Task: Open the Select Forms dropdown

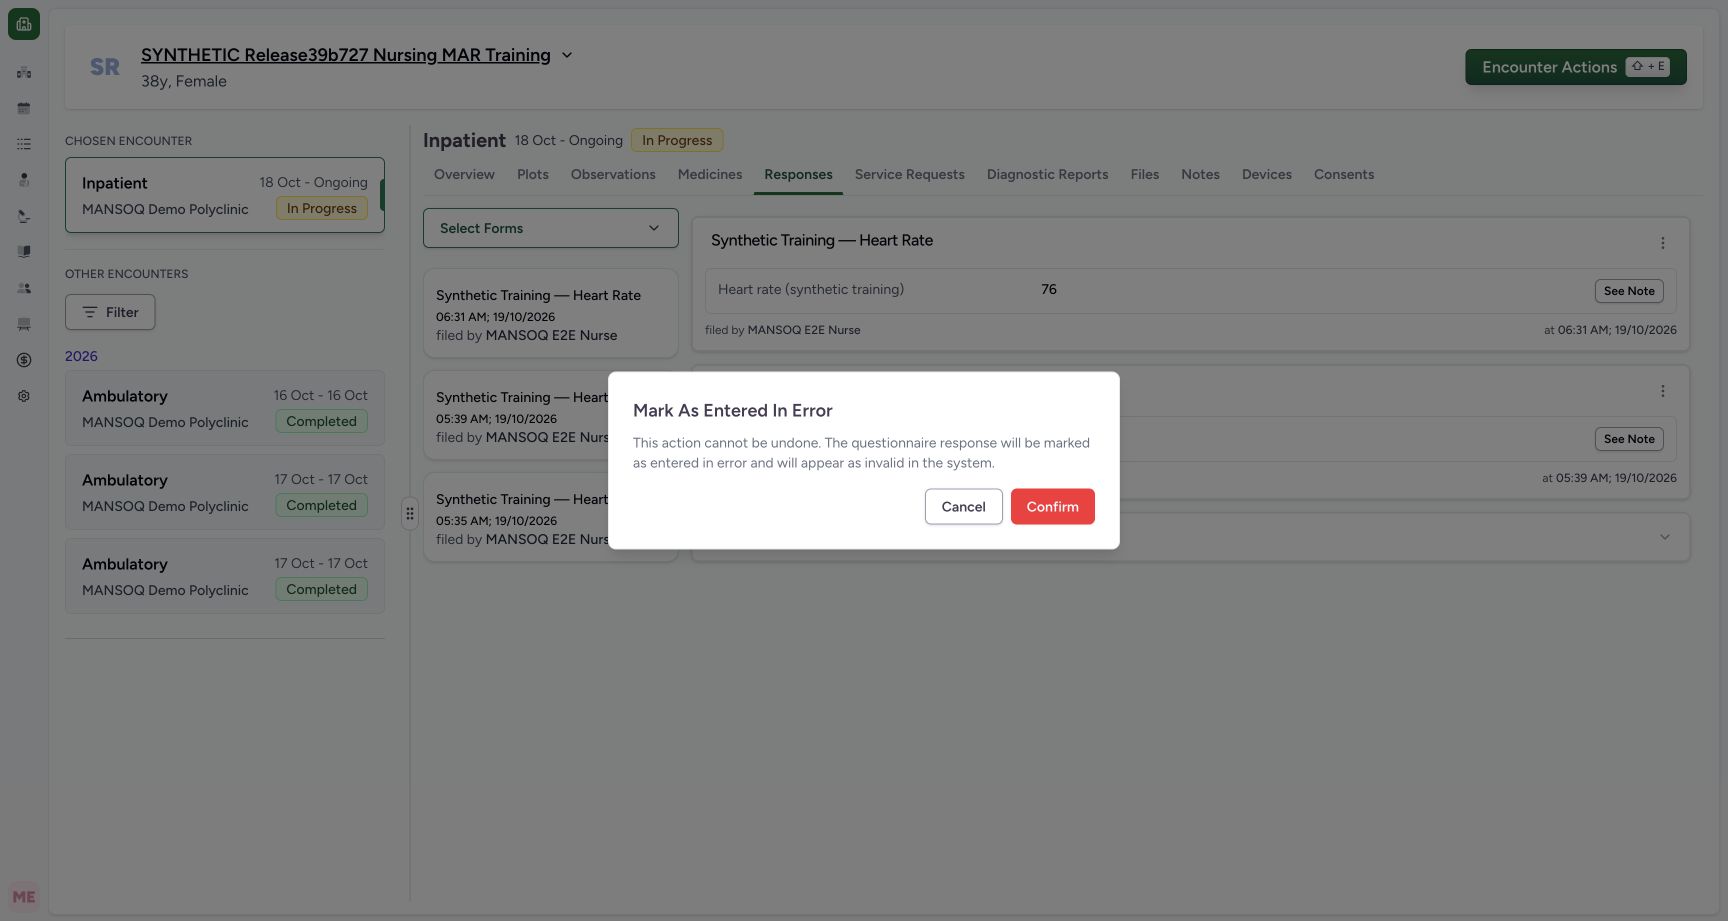Action: (x=551, y=228)
